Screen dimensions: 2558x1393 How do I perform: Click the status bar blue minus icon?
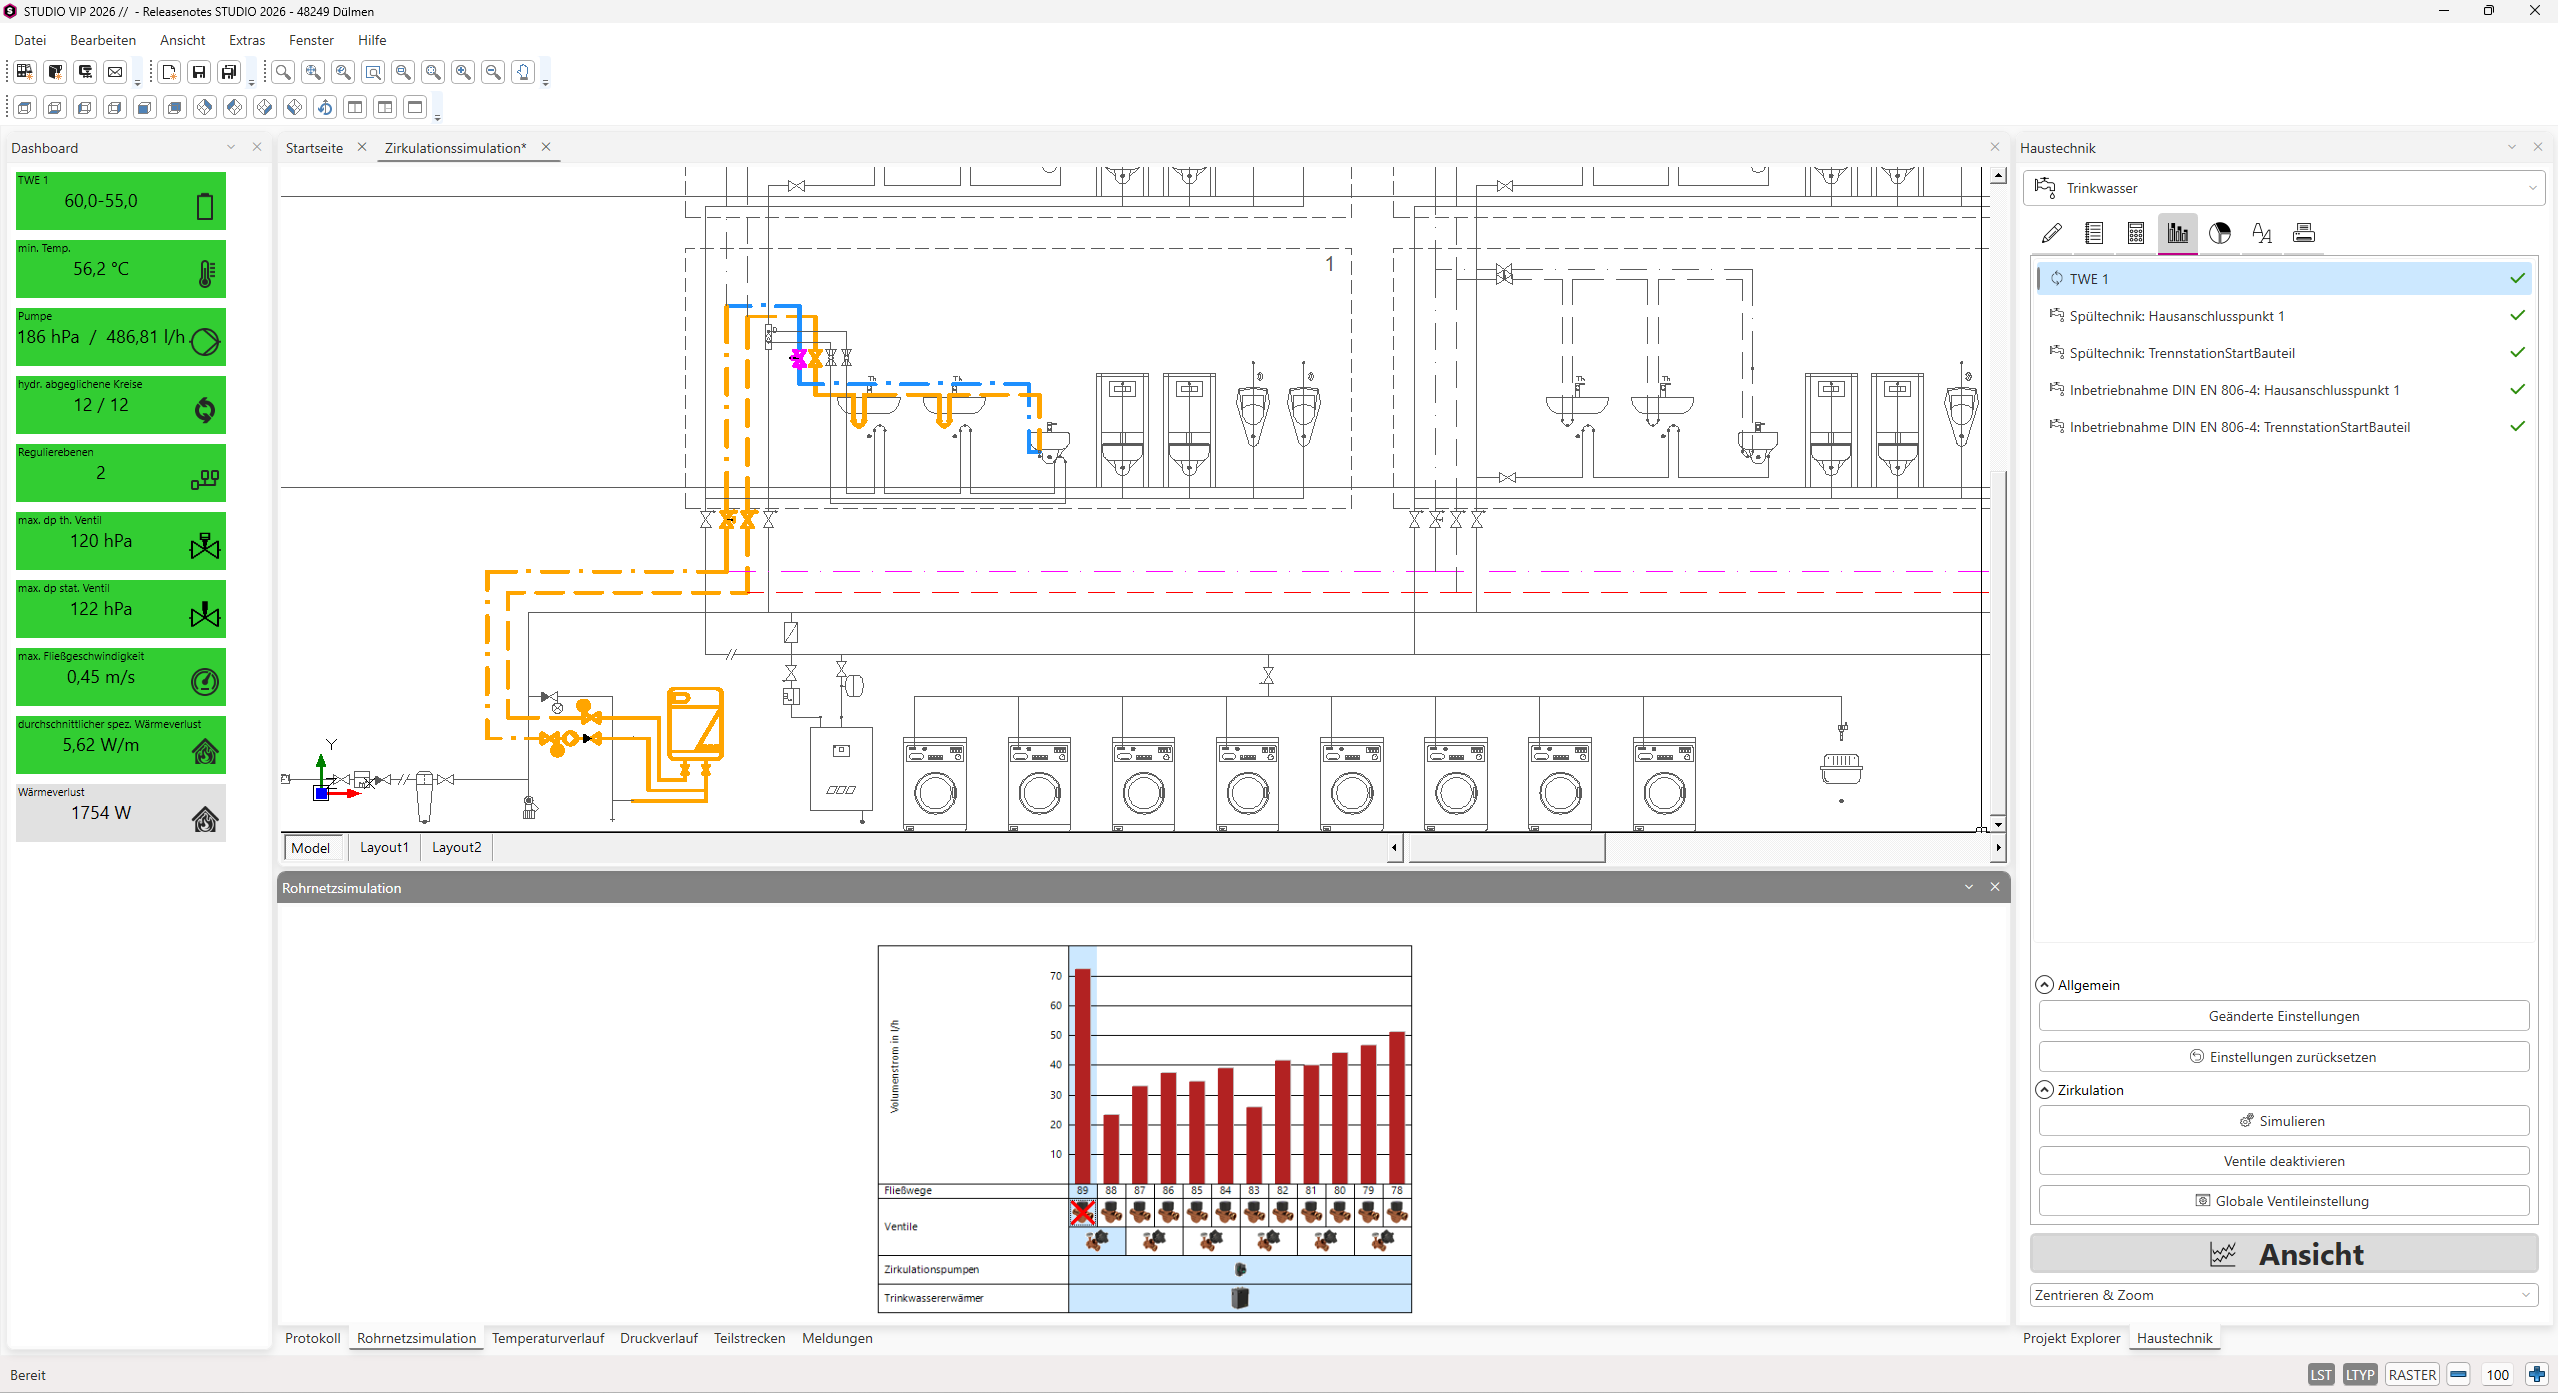point(2459,1374)
